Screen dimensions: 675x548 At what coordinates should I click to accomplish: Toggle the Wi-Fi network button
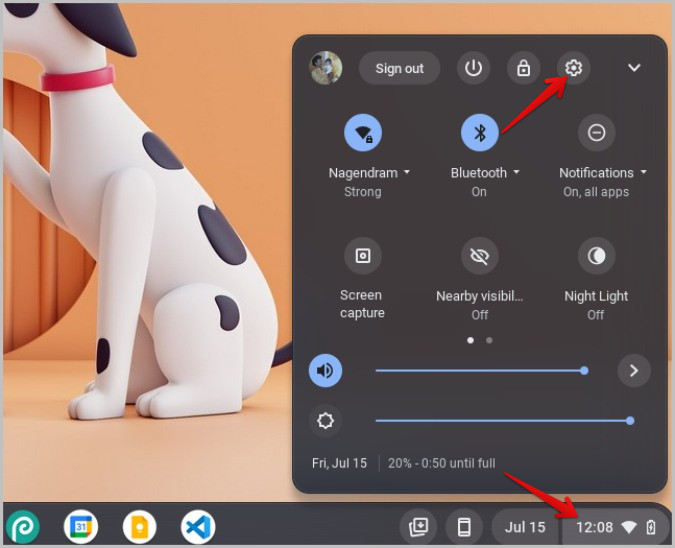[x=363, y=133]
